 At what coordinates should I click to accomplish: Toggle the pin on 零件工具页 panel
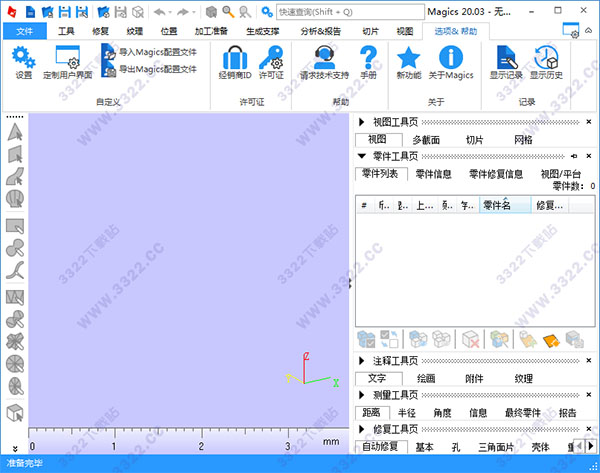[574, 156]
